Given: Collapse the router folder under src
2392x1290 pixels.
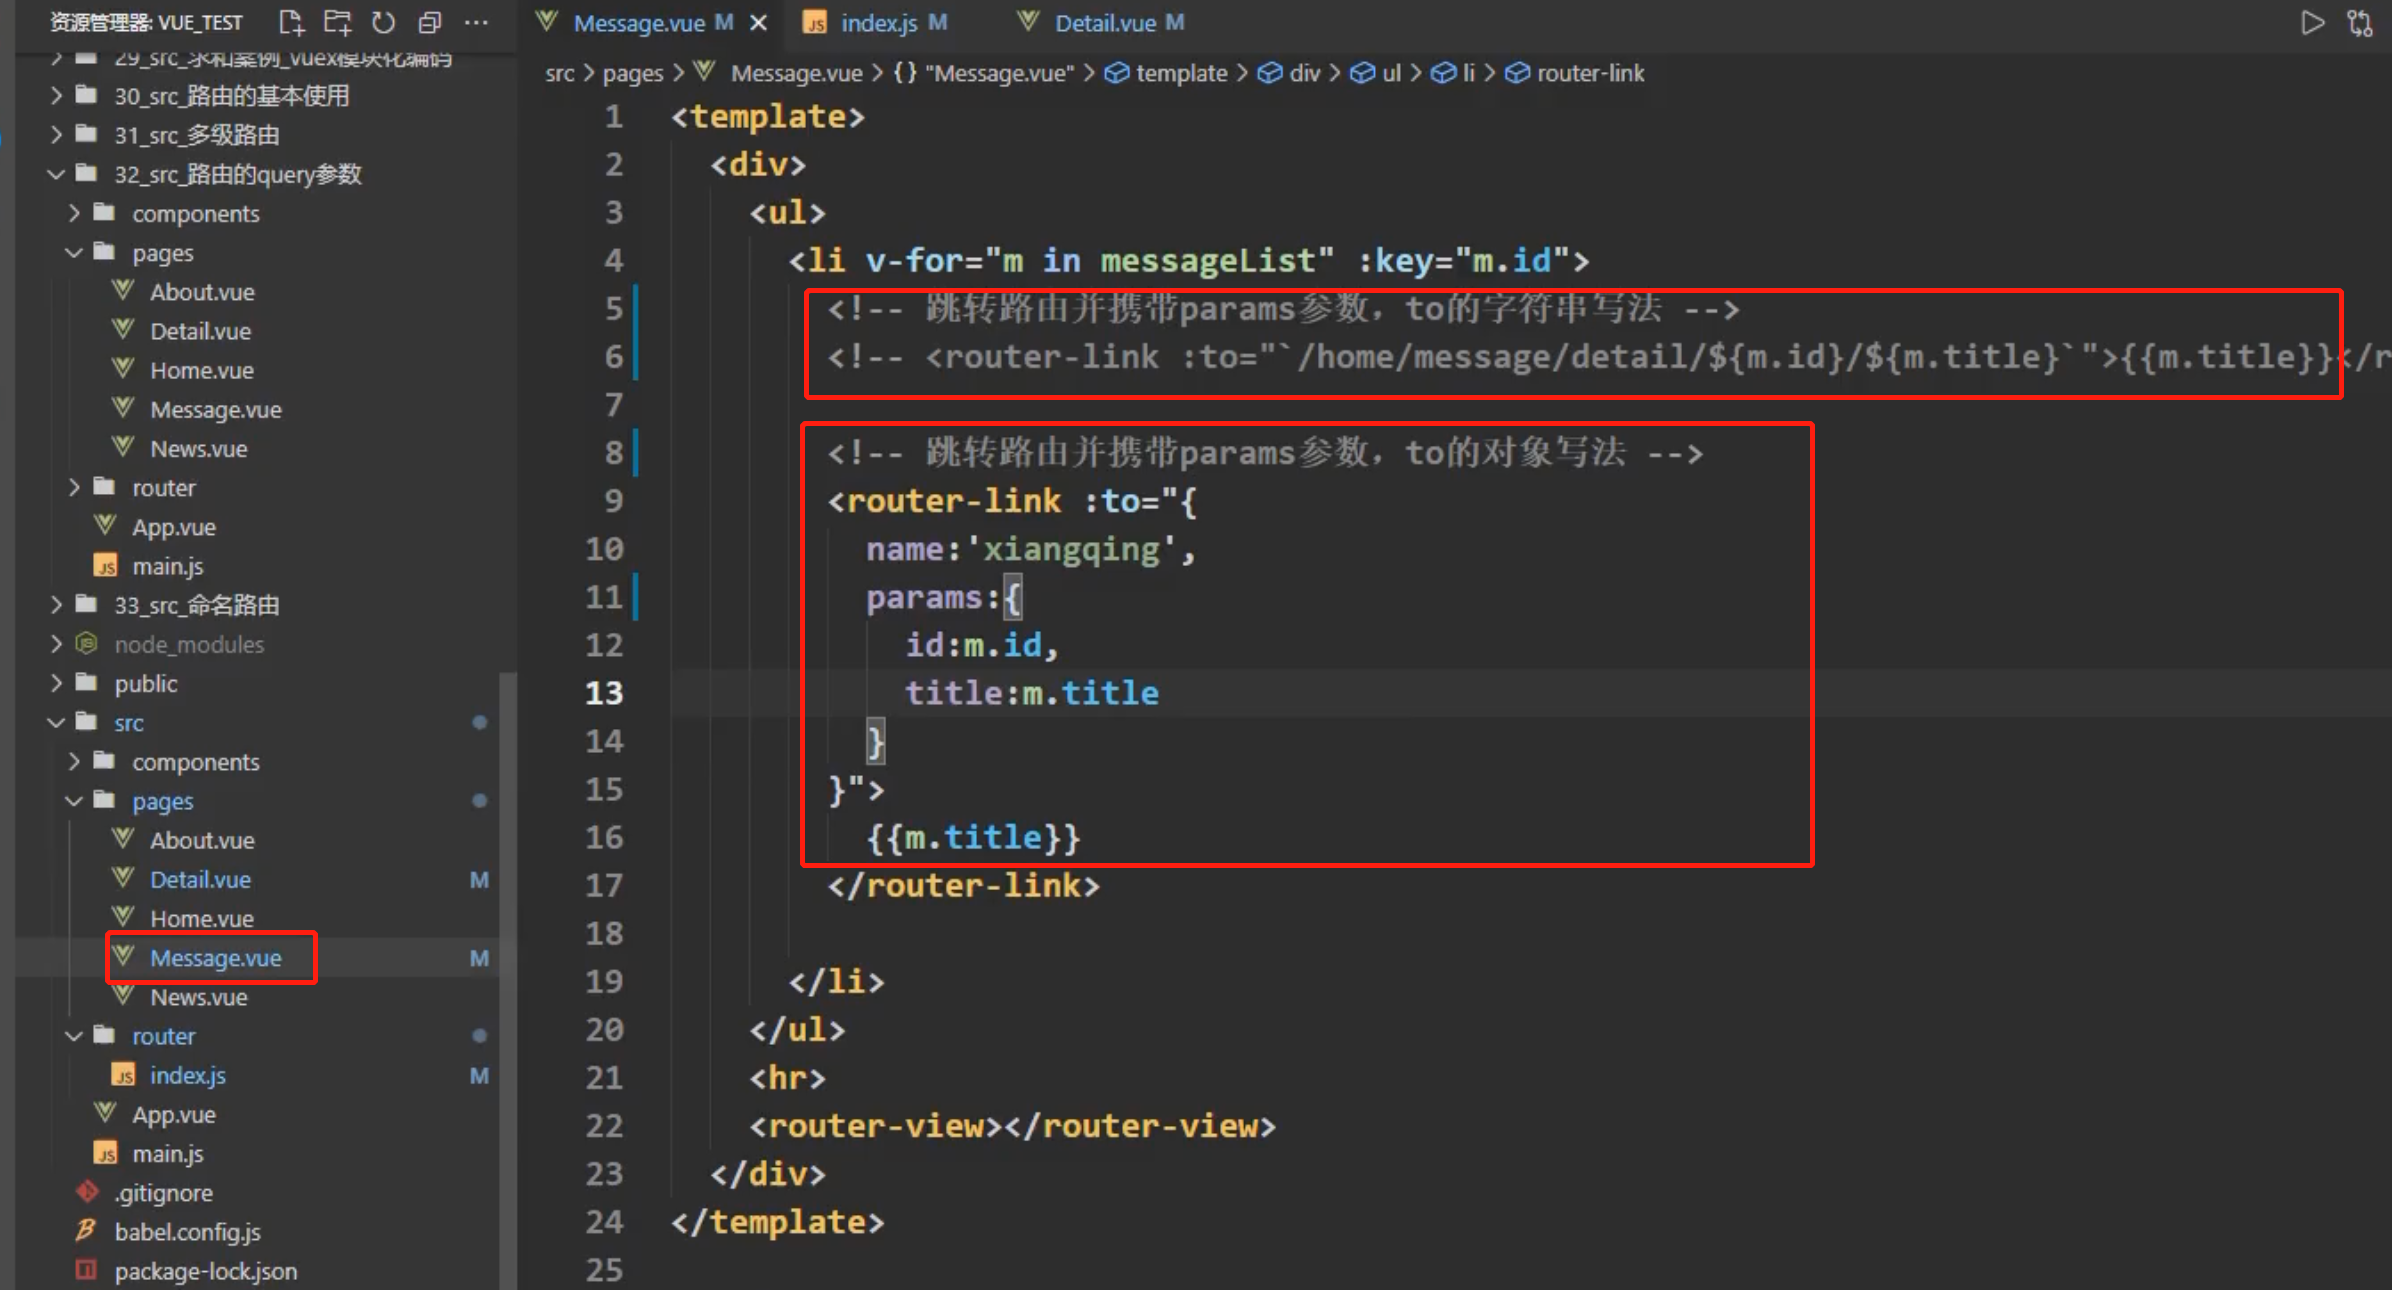Looking at the screenshot, I should (x=163, y=1036).
